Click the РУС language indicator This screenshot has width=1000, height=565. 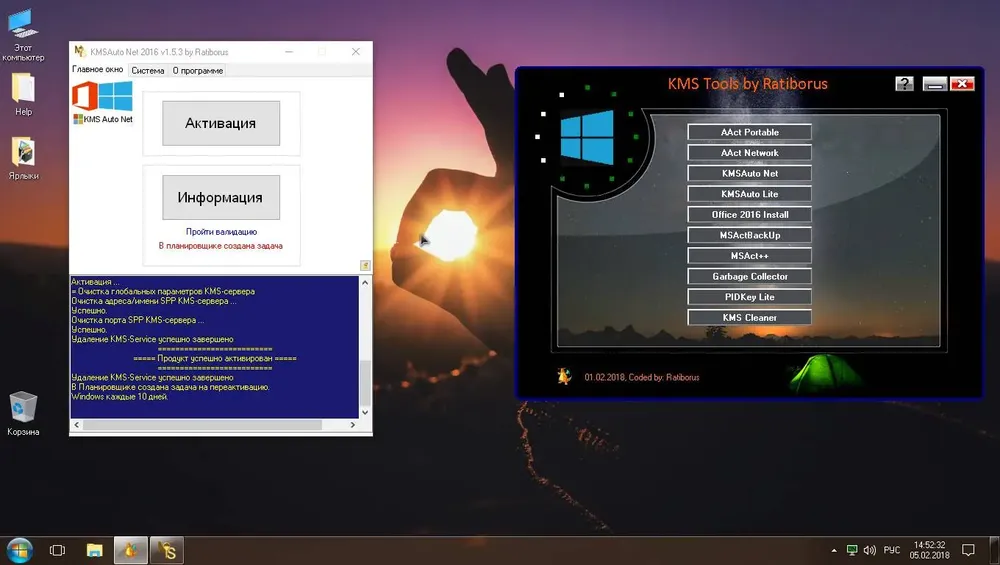coord(892,550)
